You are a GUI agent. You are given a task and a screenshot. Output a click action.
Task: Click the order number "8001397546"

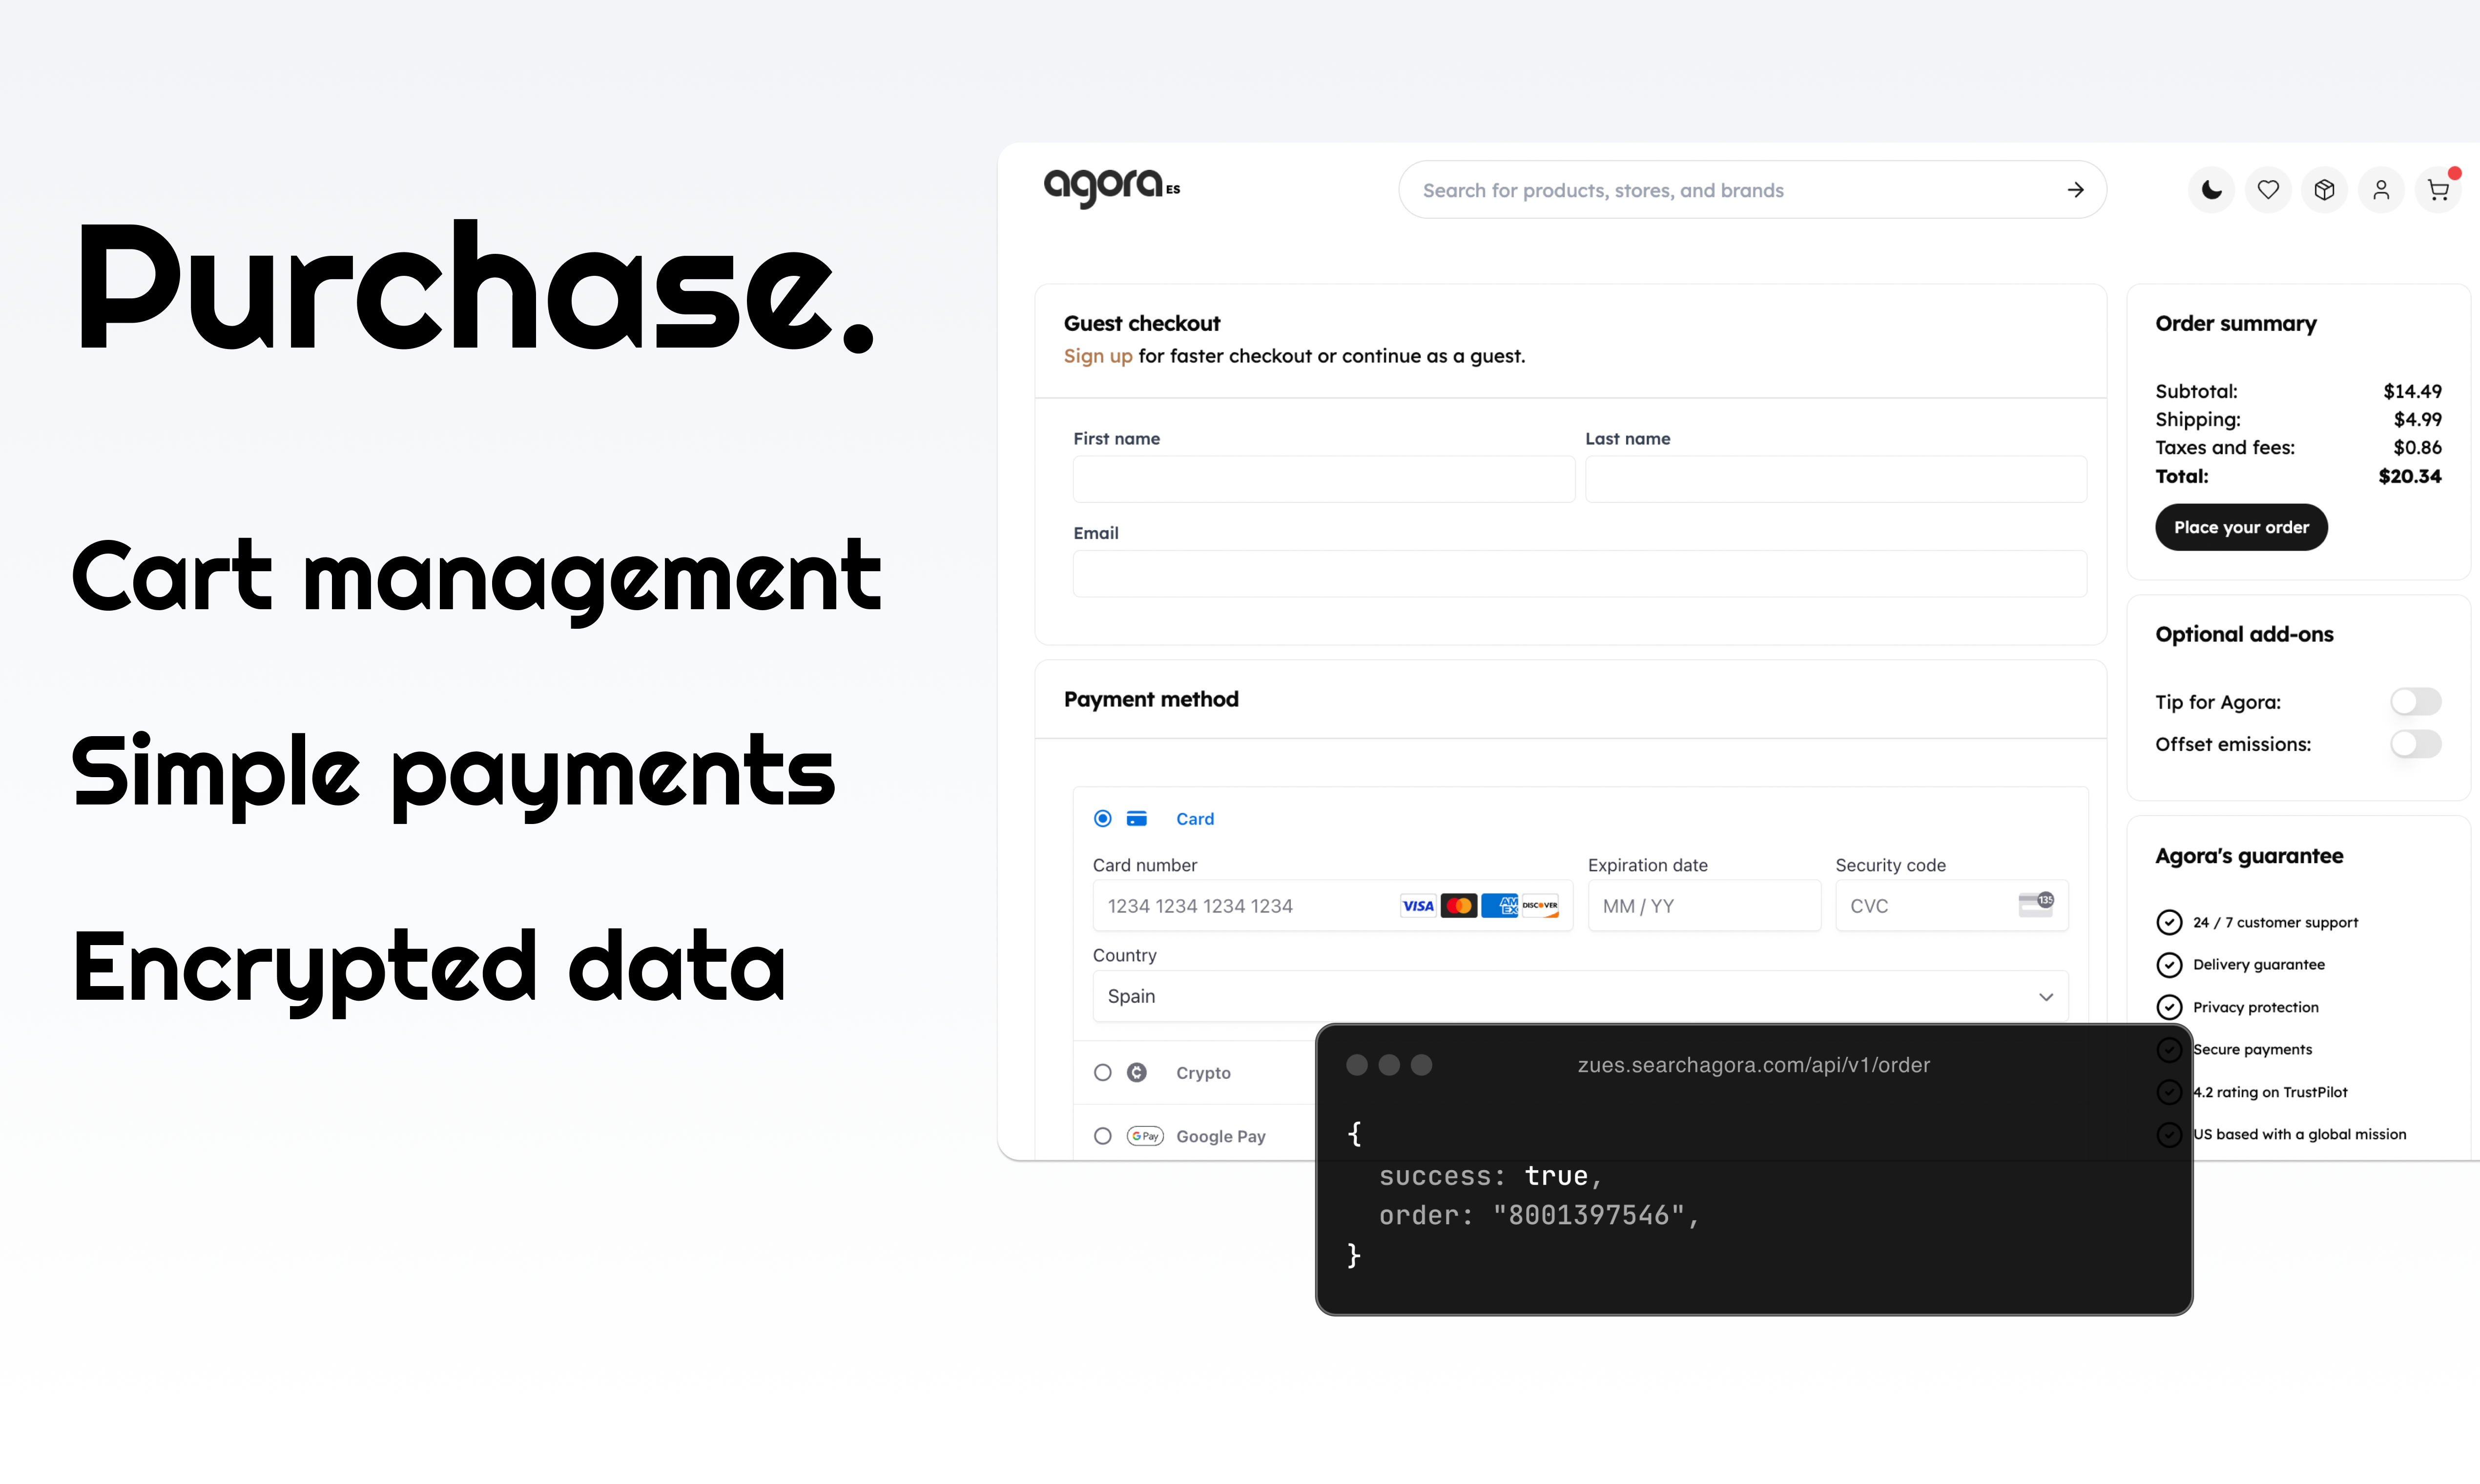1589,1215
